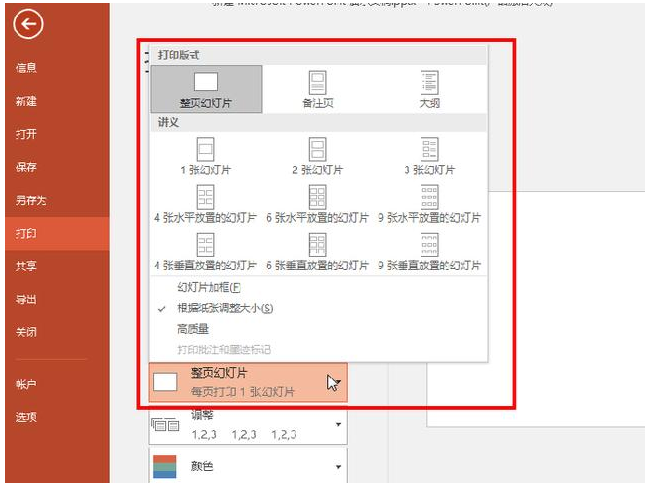Pick 4 张水平放置的幻灯片 handout
Screen dimensions: 651x485
pos(206,204)
